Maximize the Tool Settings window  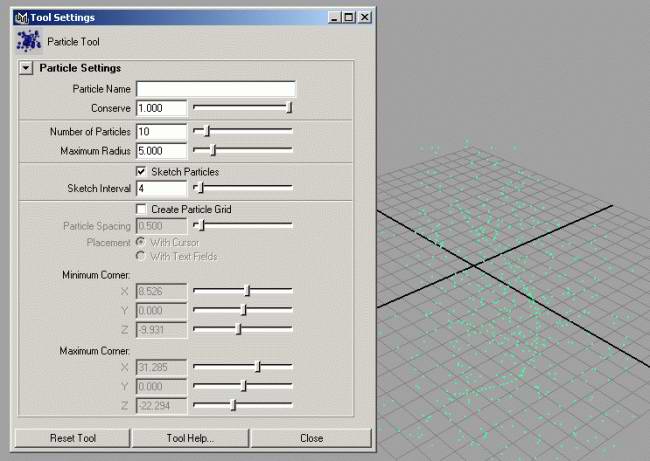(347, 17)
